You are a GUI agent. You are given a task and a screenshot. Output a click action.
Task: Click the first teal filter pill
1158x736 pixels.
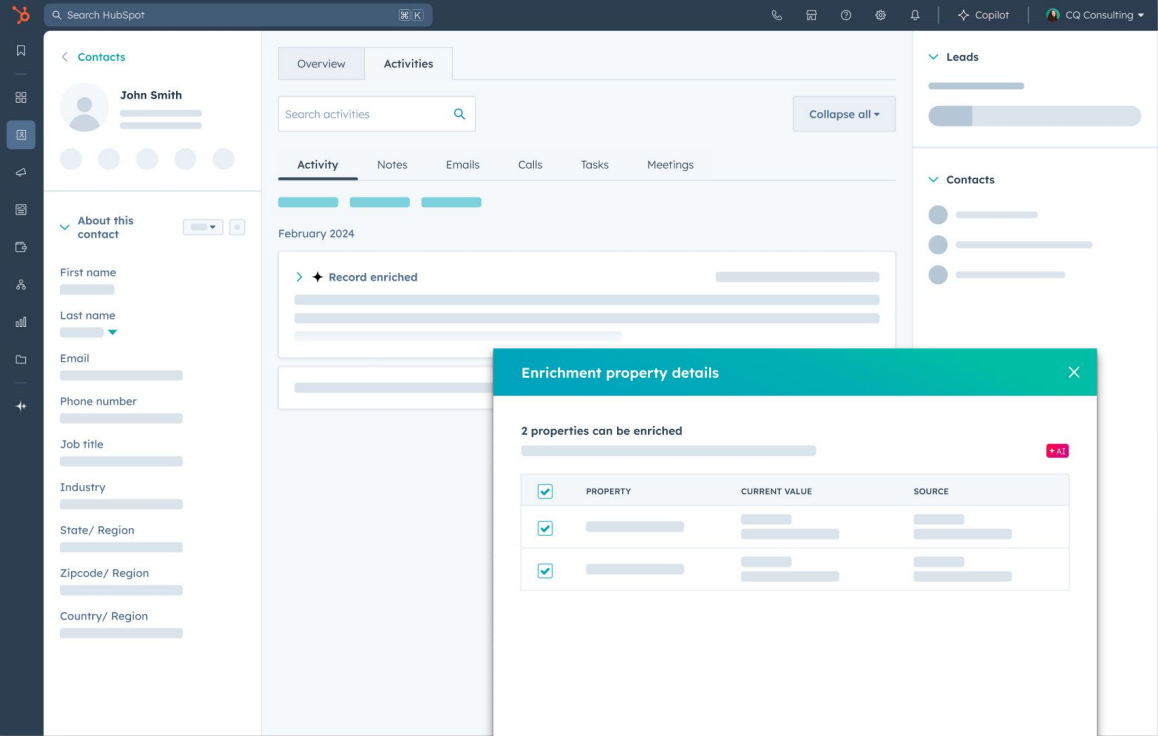[308, 202]
